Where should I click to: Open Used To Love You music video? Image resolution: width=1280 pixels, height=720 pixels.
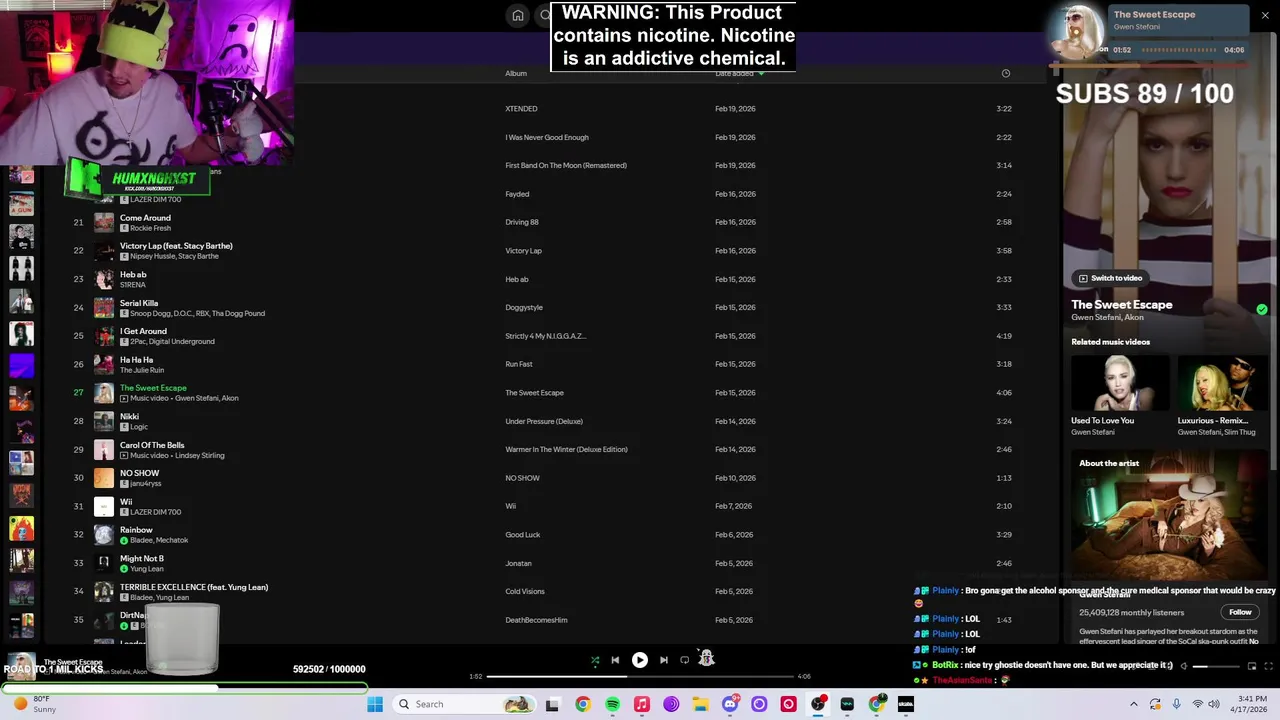click(x=1120, y=383)
